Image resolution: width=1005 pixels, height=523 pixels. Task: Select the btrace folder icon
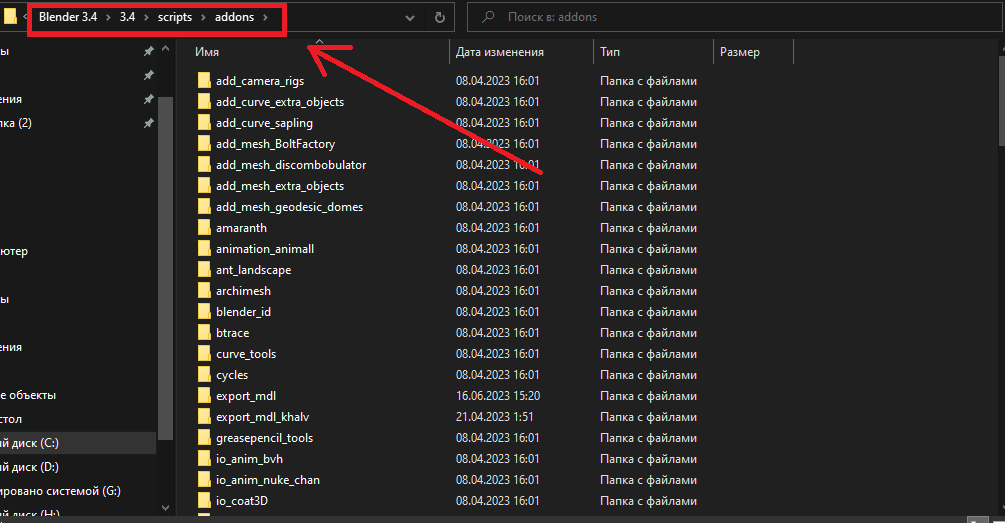[204, 333]
